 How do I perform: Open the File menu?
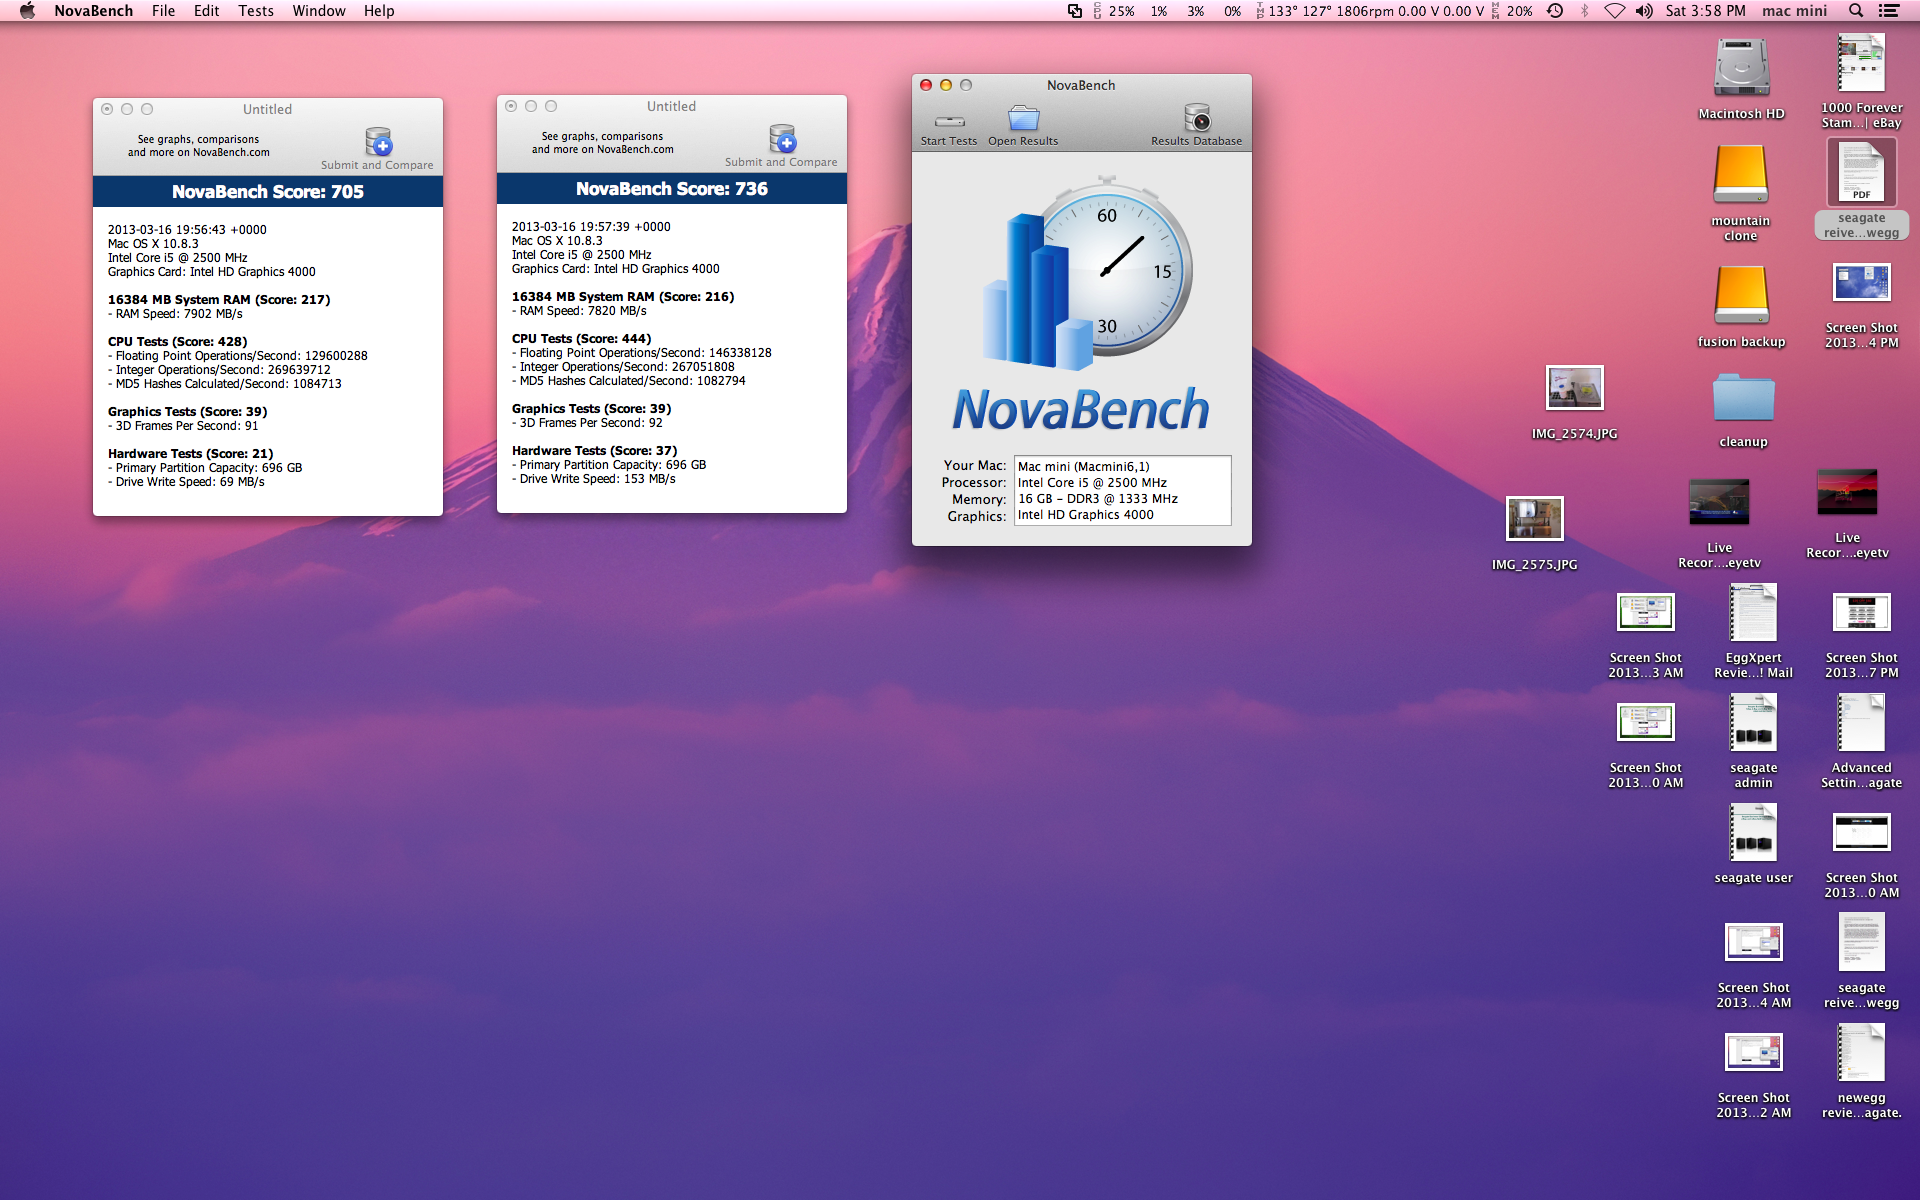(x=163, y=11)
